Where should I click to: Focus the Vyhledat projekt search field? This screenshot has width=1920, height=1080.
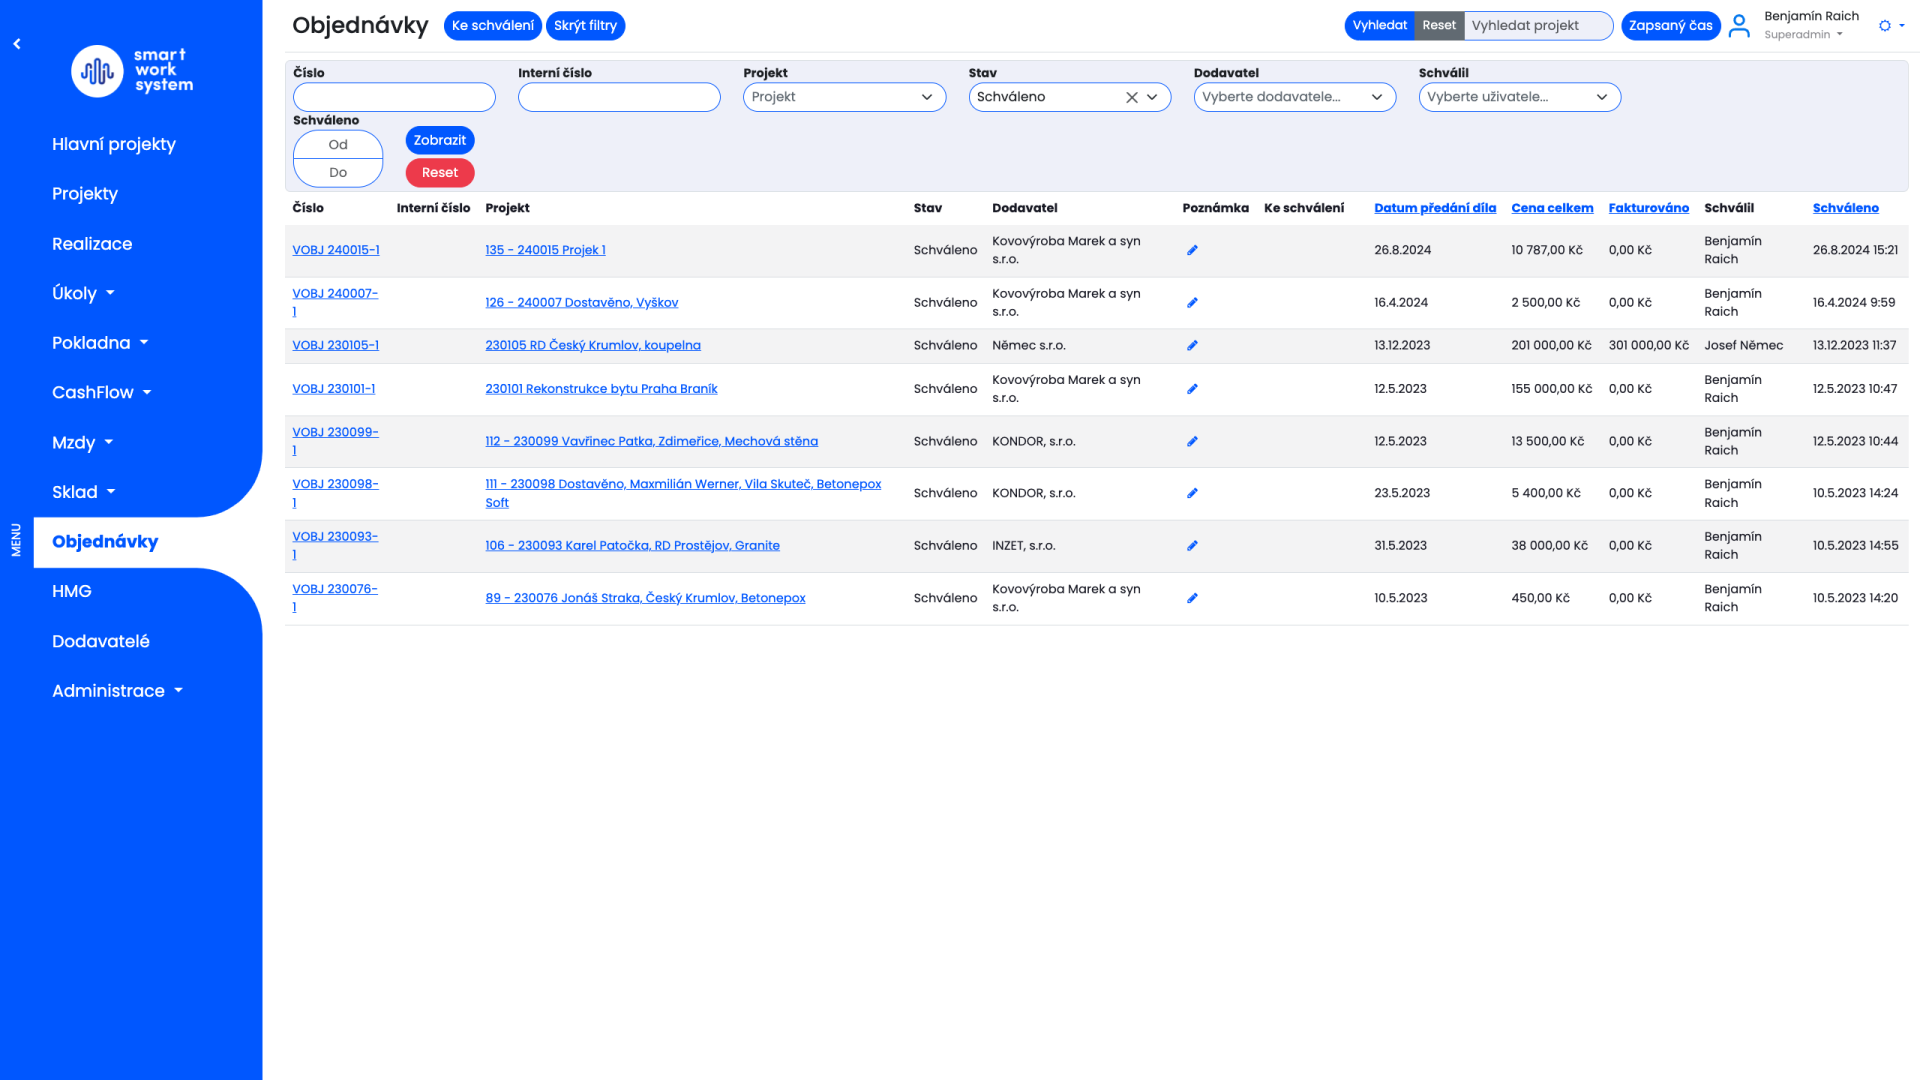pos(1537,26)
